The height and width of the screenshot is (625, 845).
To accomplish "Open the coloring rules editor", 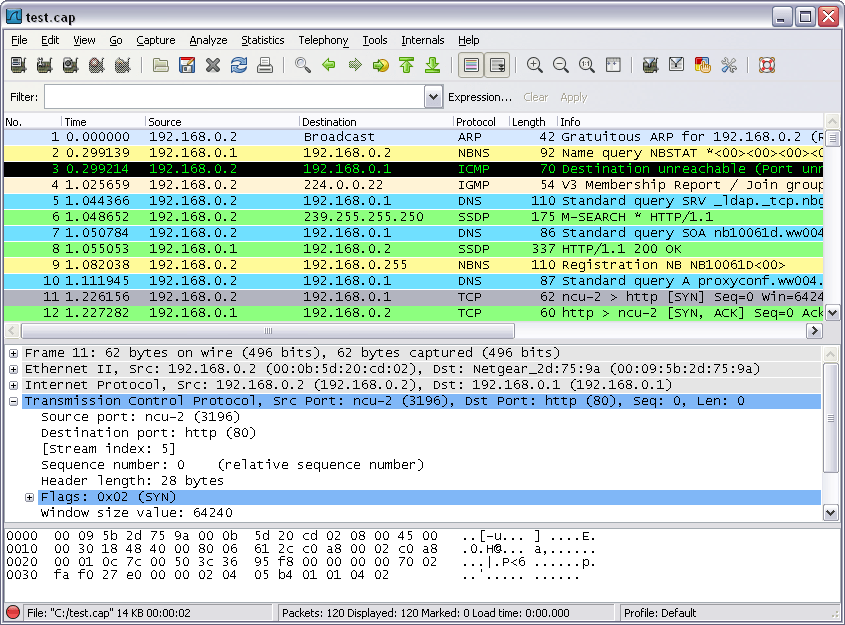I will 703,65.
